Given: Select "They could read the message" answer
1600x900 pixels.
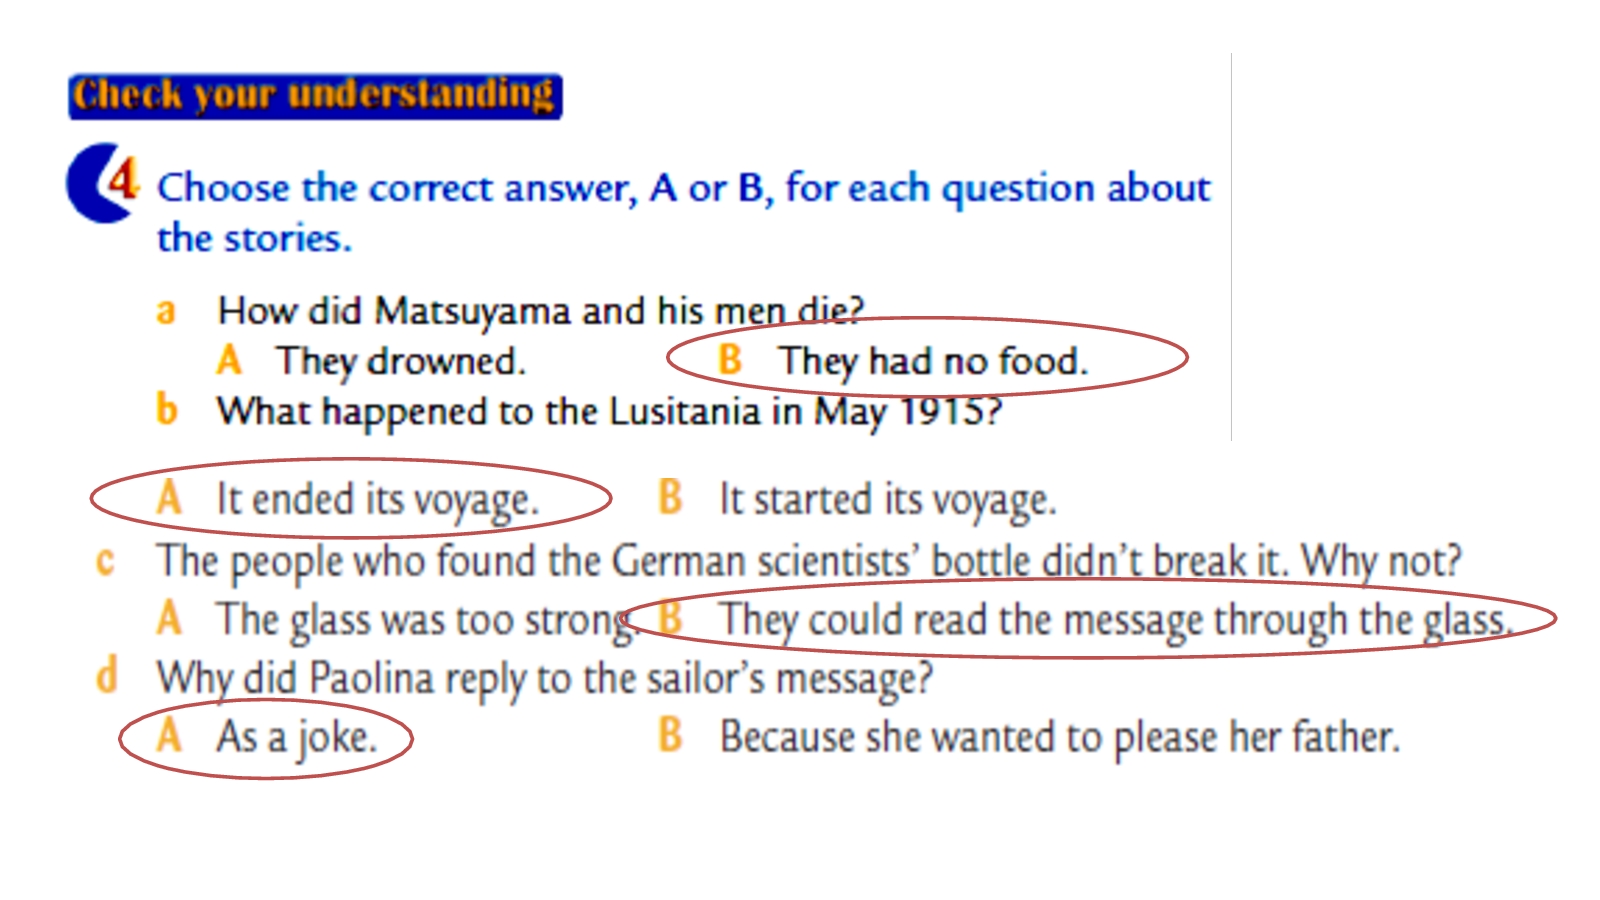Looking at the screenshot, I should (1112, 620).
